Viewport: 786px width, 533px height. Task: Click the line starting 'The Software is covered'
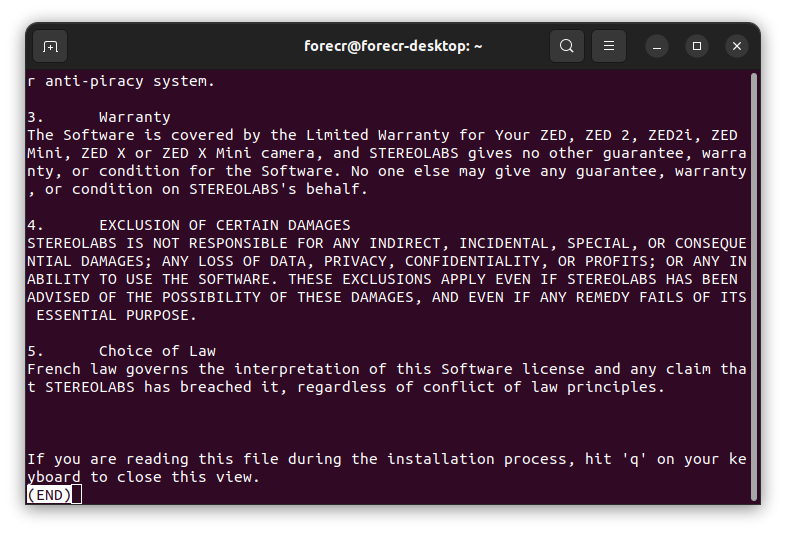pyautogui.click(x=382, y=135)
